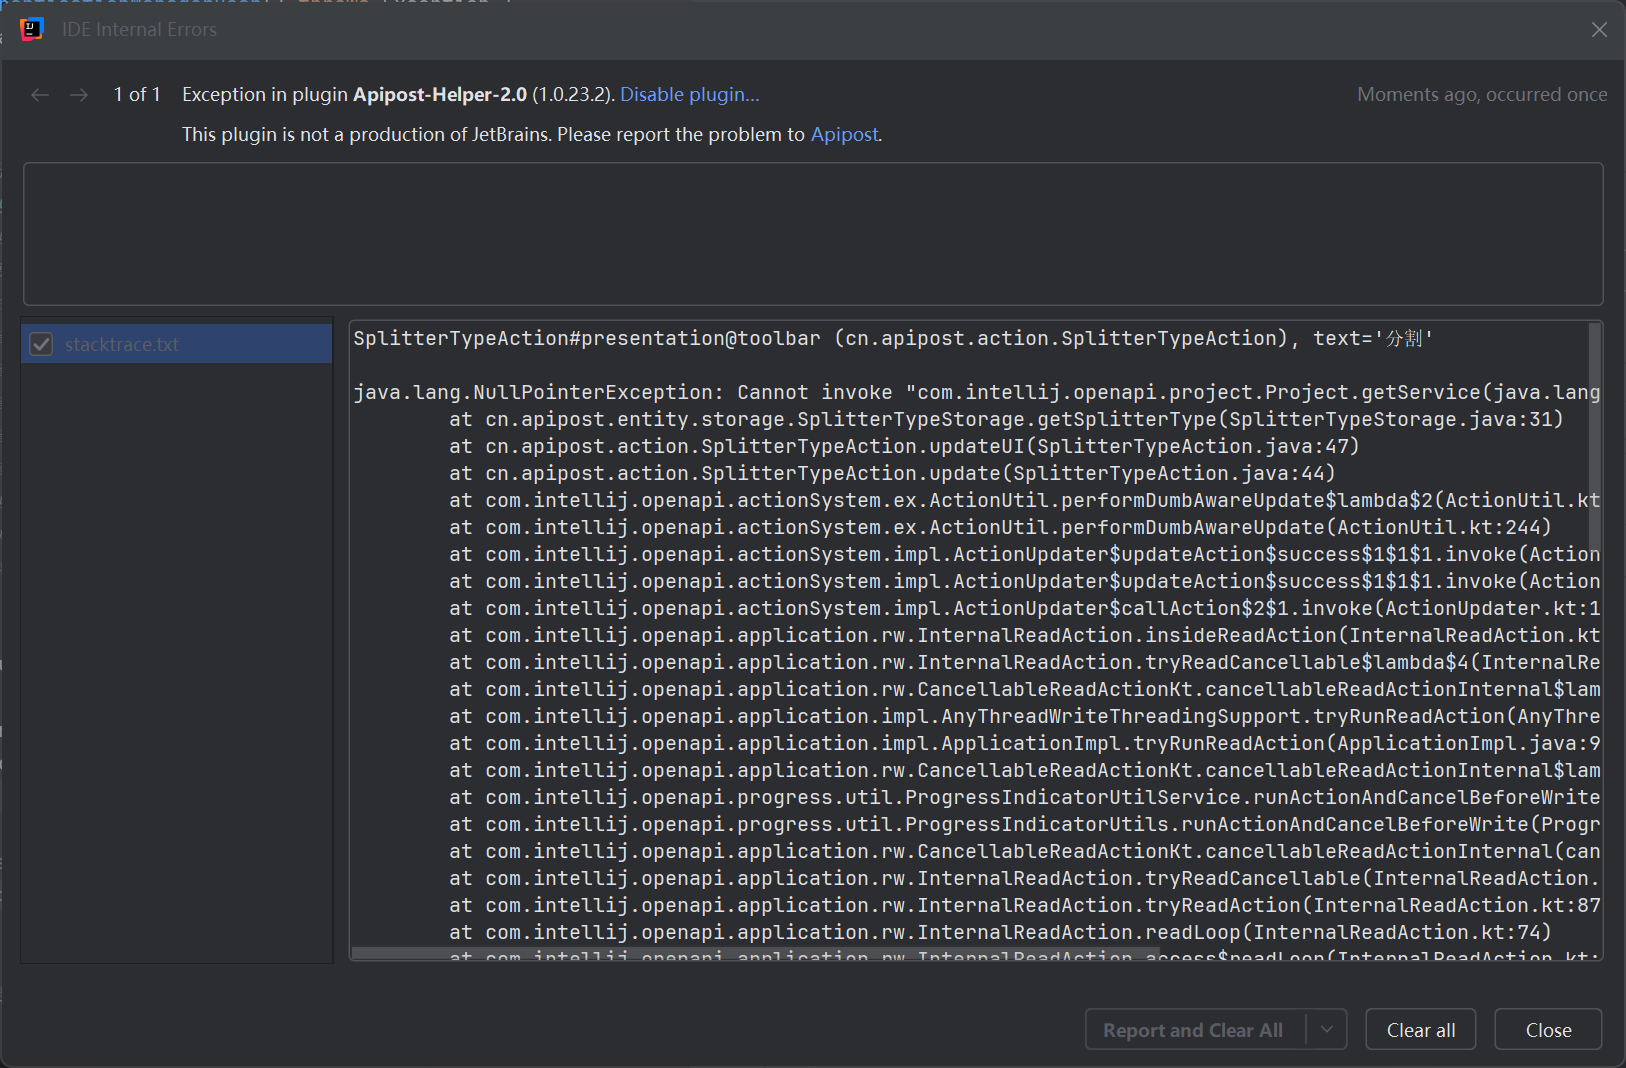Click the AnyThreadWriteThreadingSupport.tryRunReadAction line

[1024, 716]
